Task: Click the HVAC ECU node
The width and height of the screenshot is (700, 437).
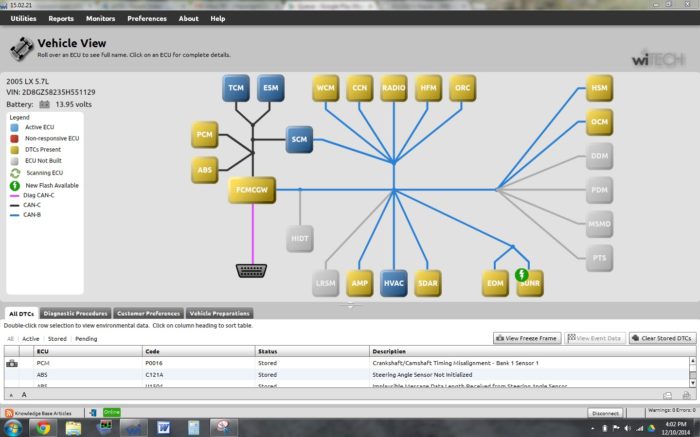Action: [x=394, y=283]
